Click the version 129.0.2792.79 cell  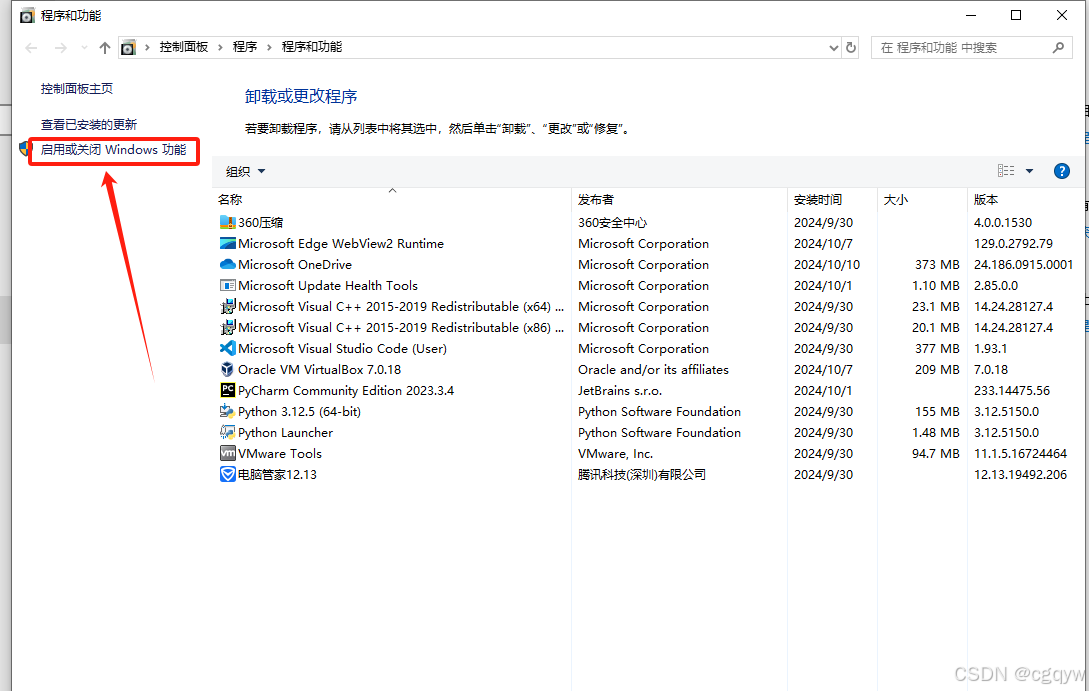coord(1013,243)
